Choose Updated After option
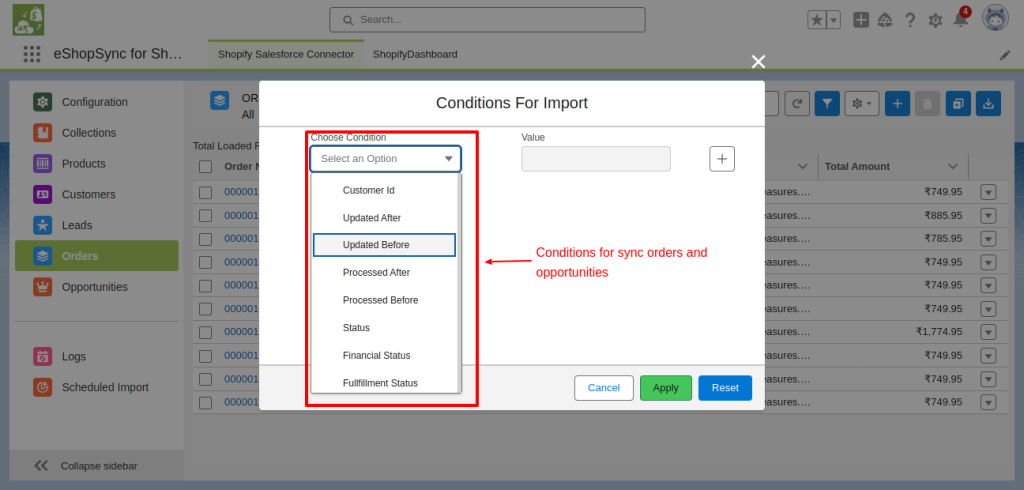 tap(385, 218)
